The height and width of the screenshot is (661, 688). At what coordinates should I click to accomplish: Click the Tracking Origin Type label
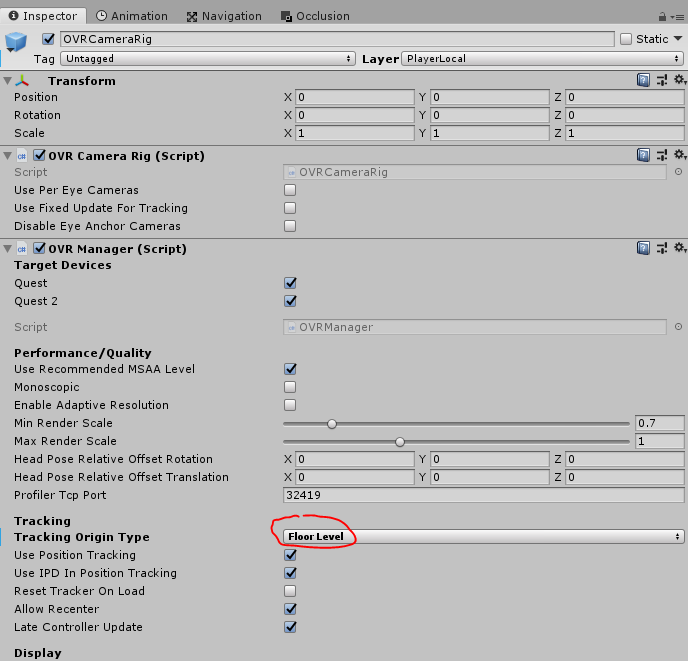(x=82, y=537)
